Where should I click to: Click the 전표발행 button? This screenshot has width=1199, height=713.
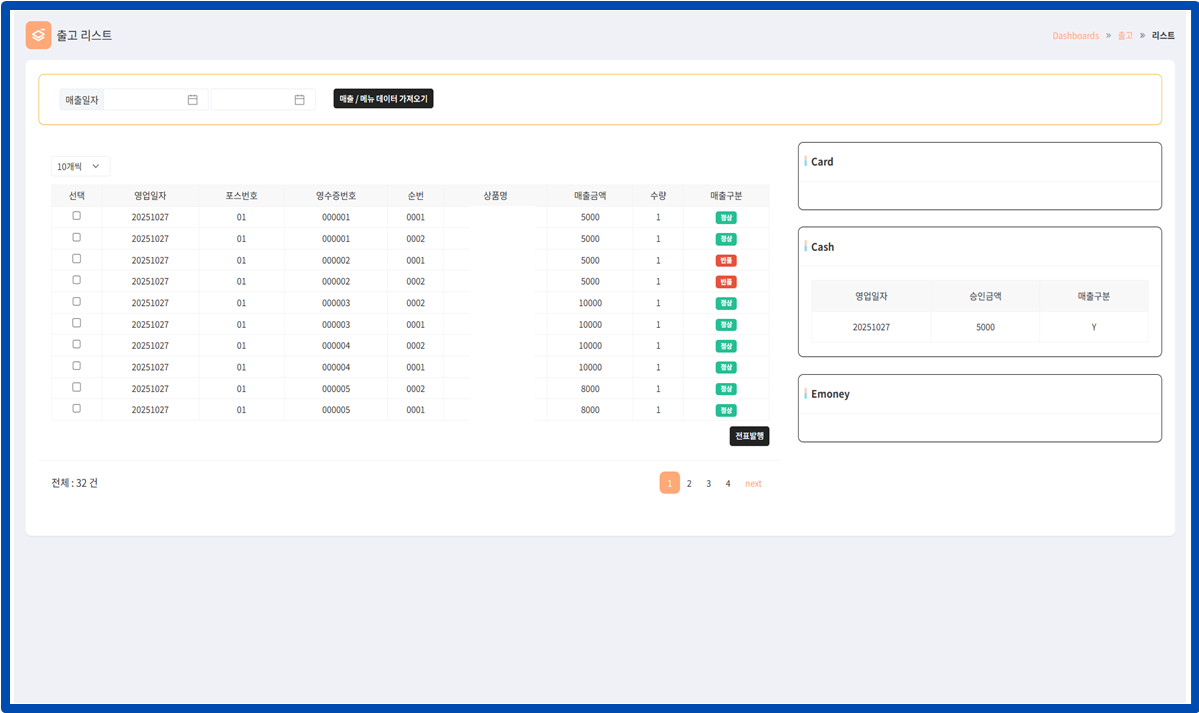click(750, 436)
